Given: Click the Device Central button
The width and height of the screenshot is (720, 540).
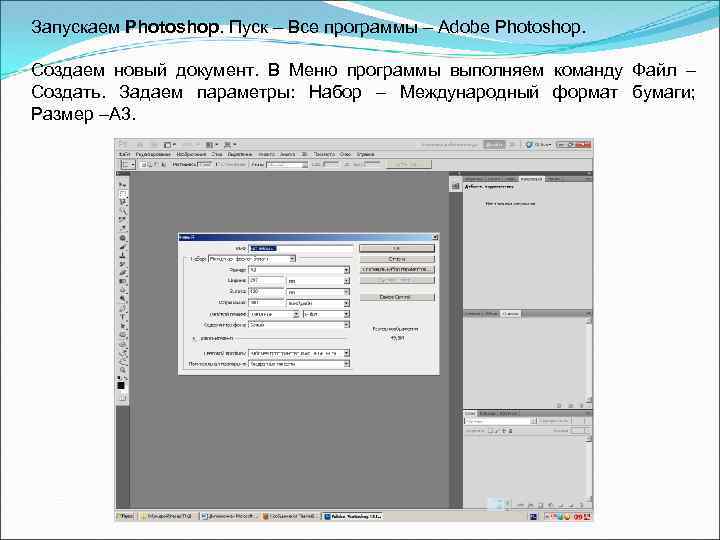Looking at the screenshot, I should [397, 297].
